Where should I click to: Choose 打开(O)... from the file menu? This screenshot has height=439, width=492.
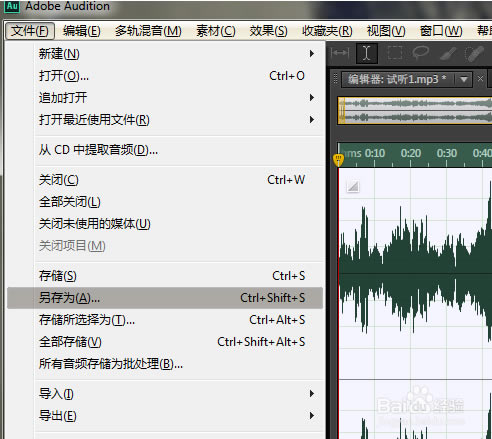(165, 76)
